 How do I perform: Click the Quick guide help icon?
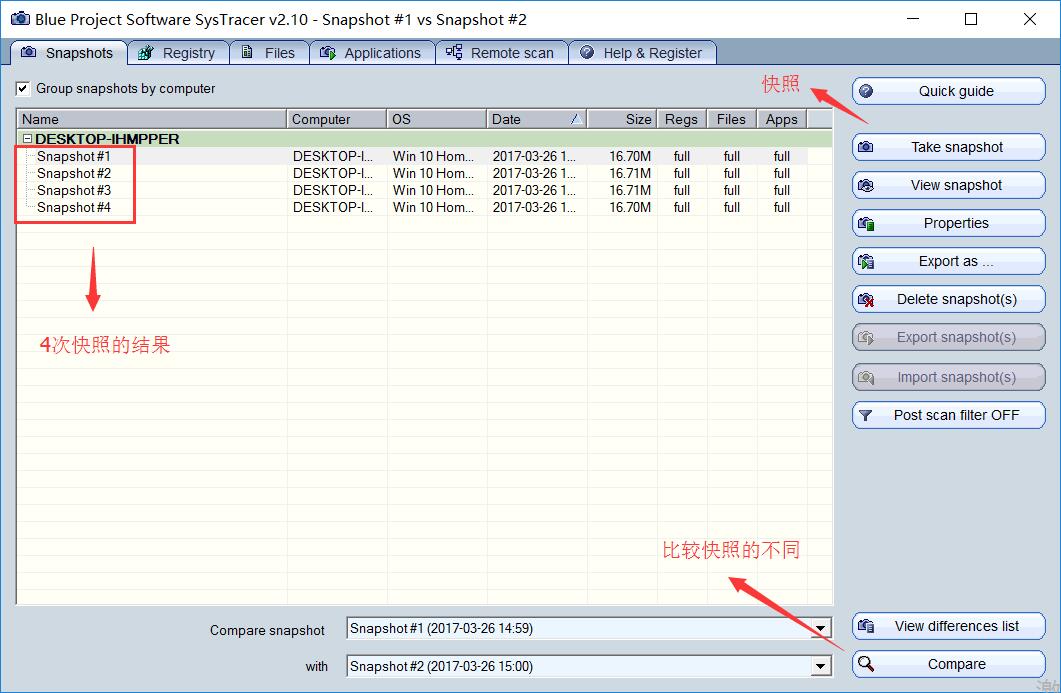[866, 91]
